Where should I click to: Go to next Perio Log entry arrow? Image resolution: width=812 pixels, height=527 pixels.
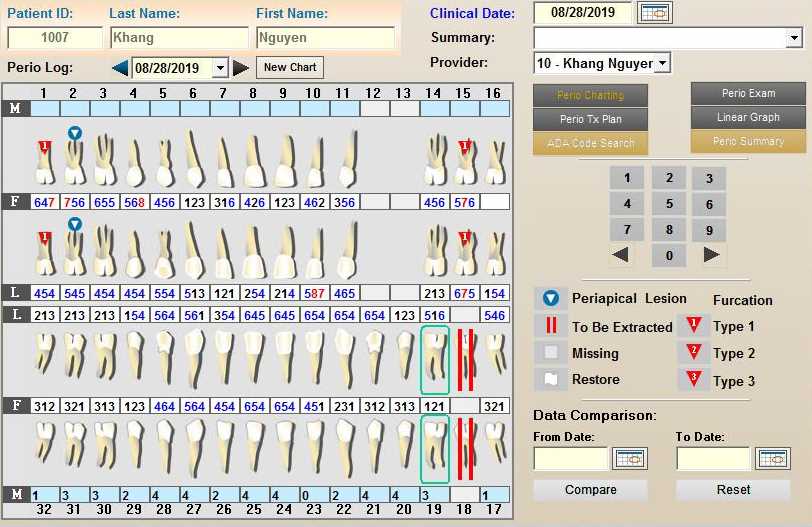click(x=241, y=68)
